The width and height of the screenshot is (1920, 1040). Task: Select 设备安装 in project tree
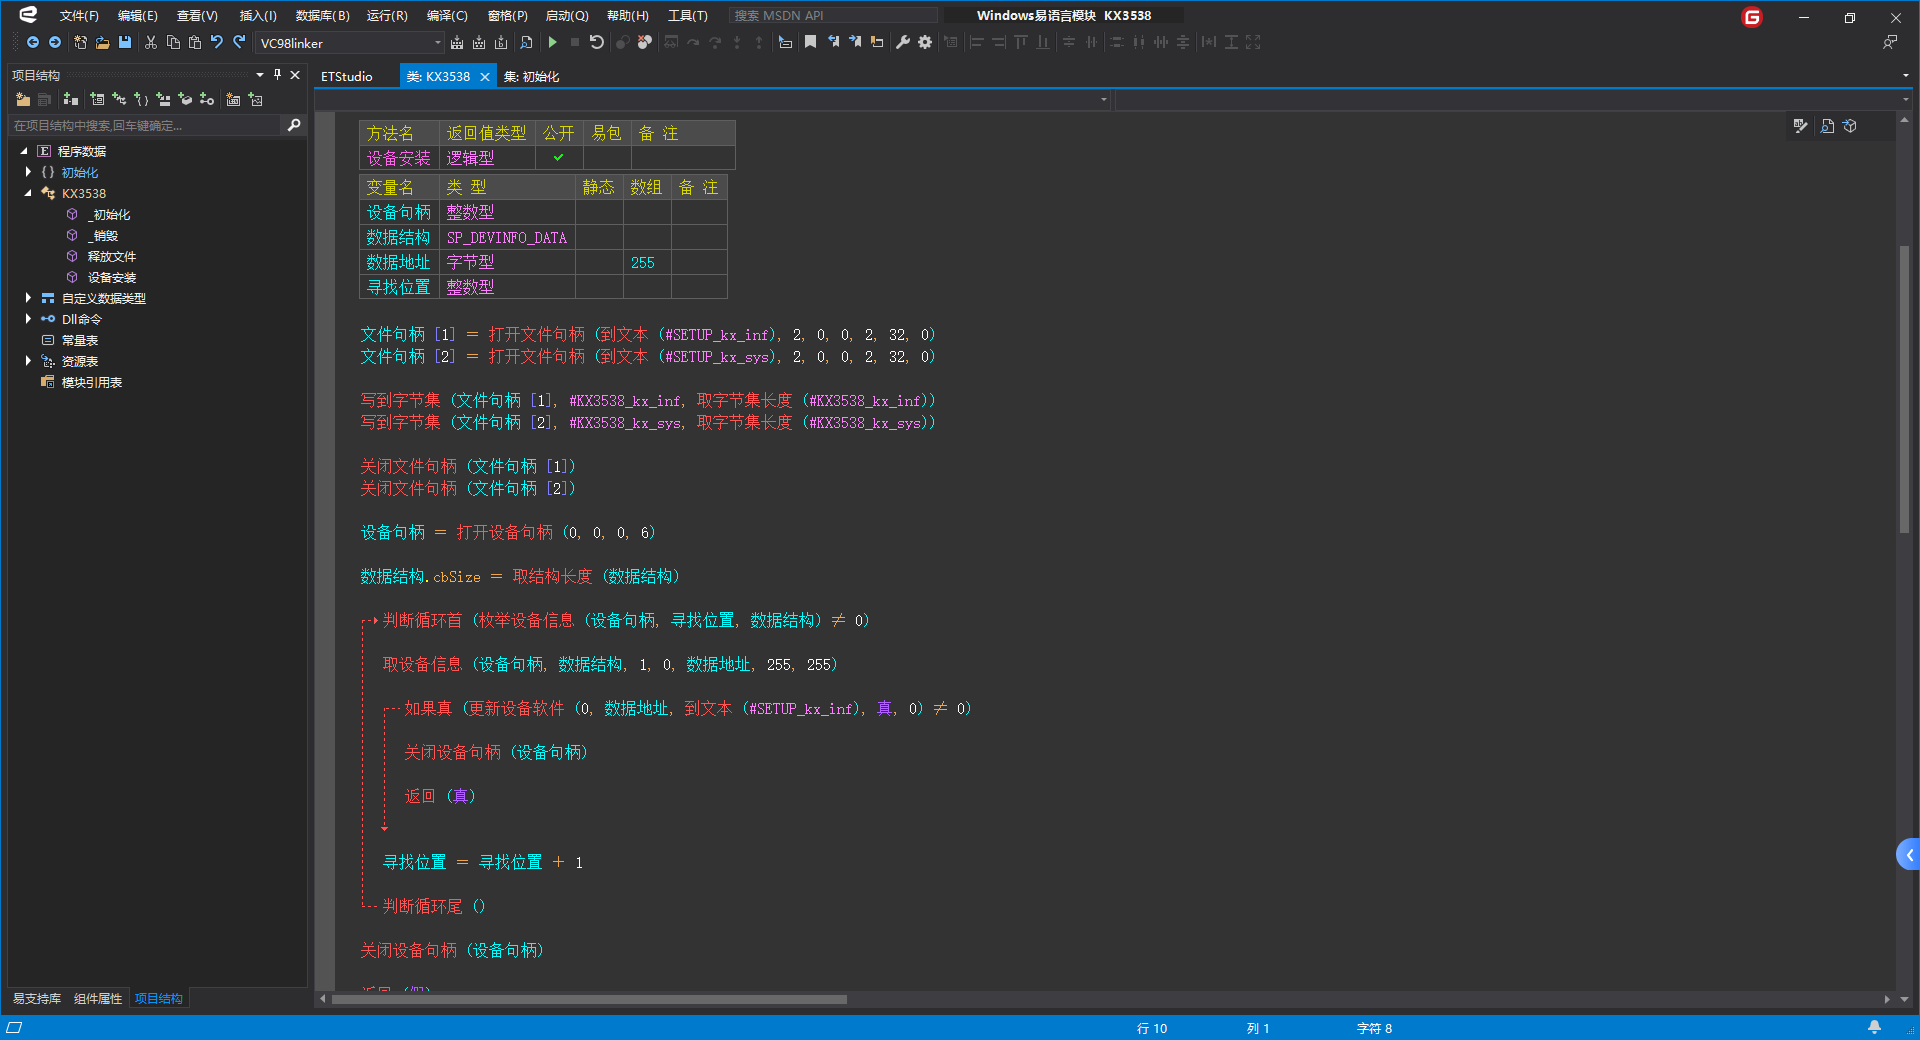click(x=112, y=277)
